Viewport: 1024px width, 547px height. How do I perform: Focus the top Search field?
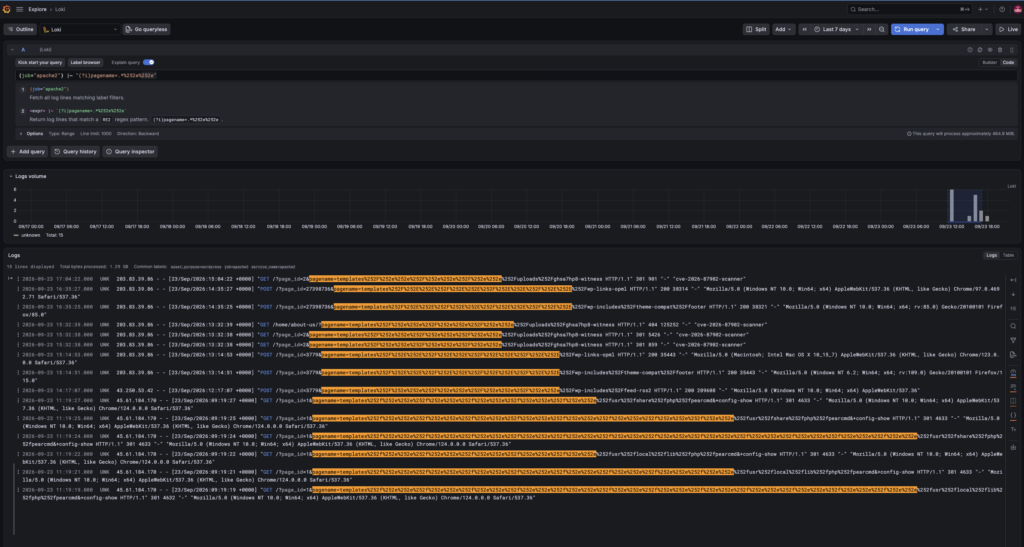click(x=908, y=9)
